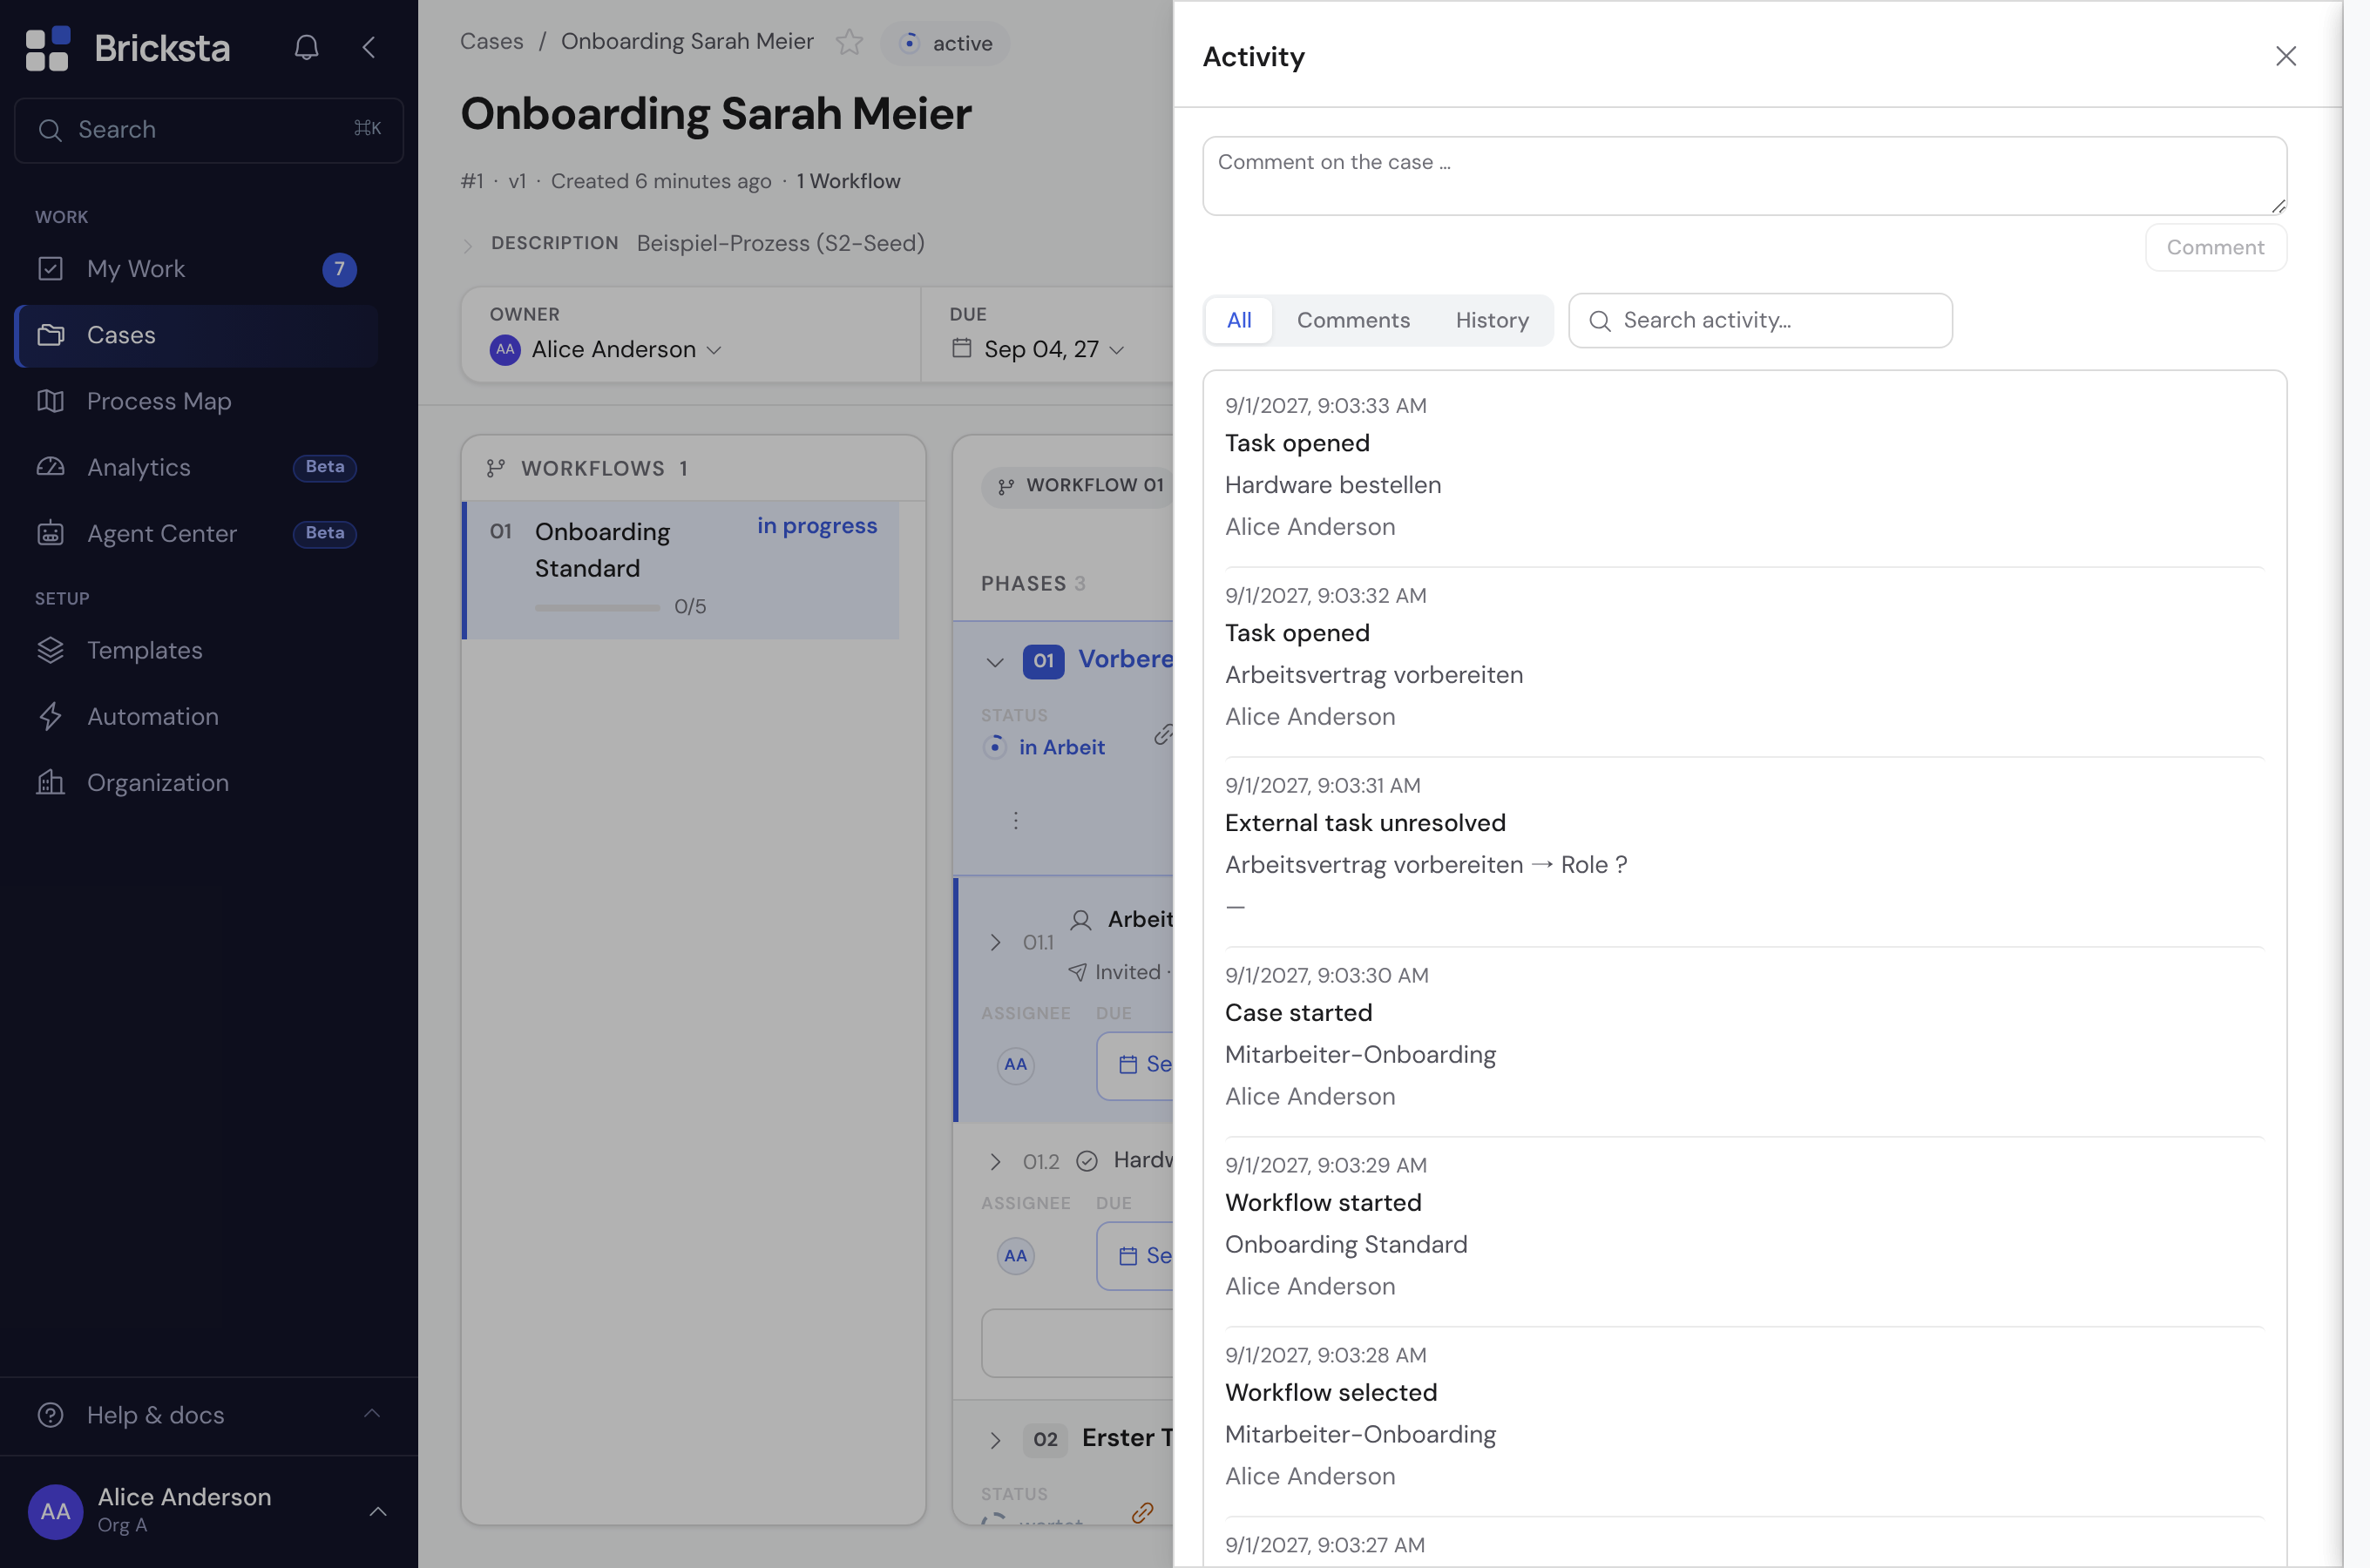Click the magnifier icon in Search activity
Viewport: 2370px width, 1568px height.
(1599, 321)
